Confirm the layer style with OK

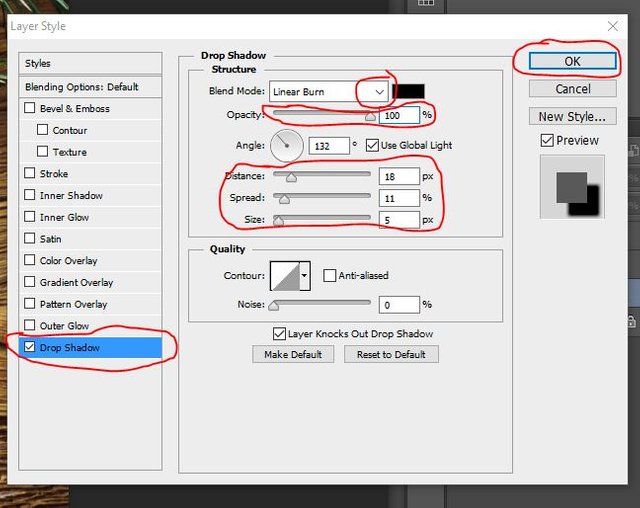point(572,61)
